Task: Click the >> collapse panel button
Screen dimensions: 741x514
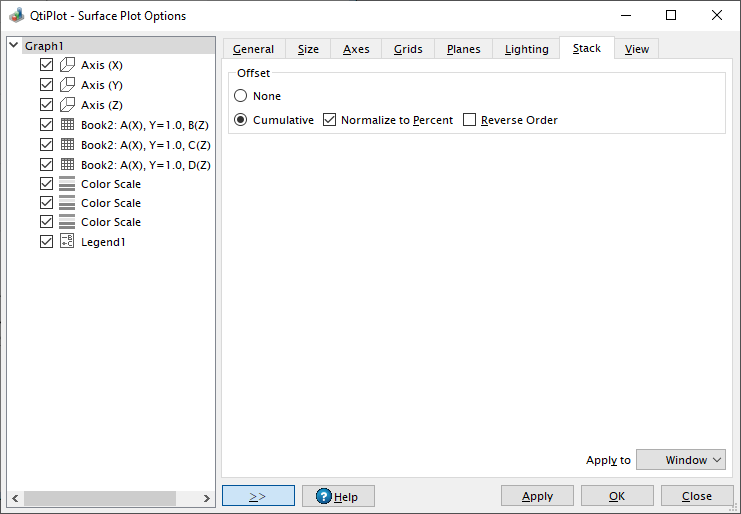Action: (258, 496)
